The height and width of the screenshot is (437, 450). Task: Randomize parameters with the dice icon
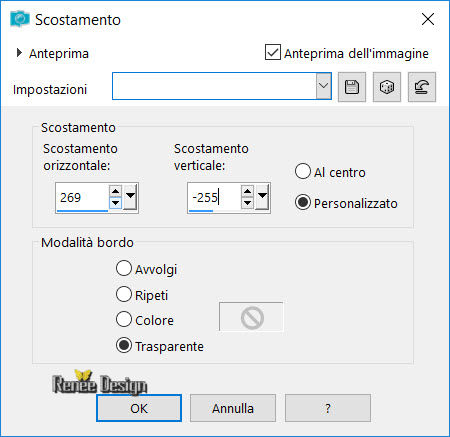pos(387,87)
